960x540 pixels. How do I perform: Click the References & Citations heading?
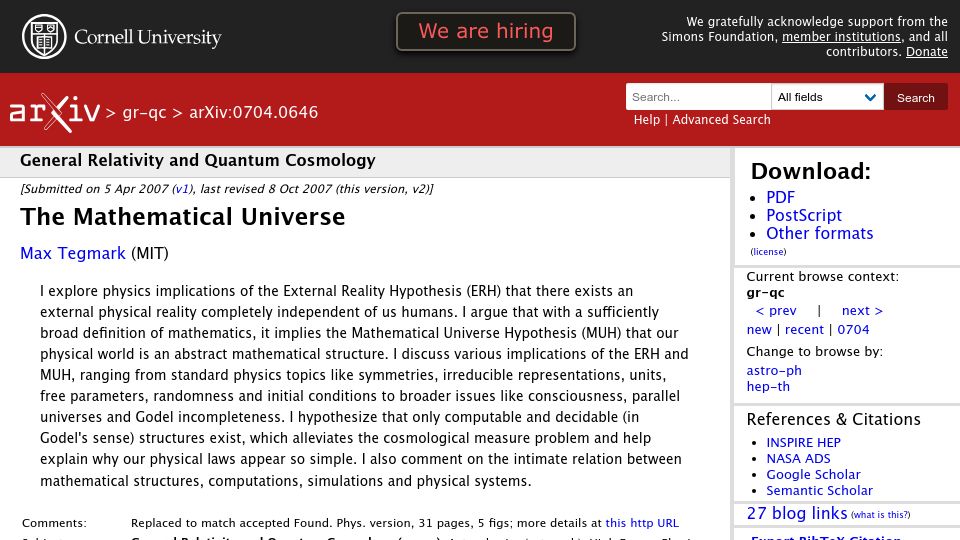(x=833, y=419)
